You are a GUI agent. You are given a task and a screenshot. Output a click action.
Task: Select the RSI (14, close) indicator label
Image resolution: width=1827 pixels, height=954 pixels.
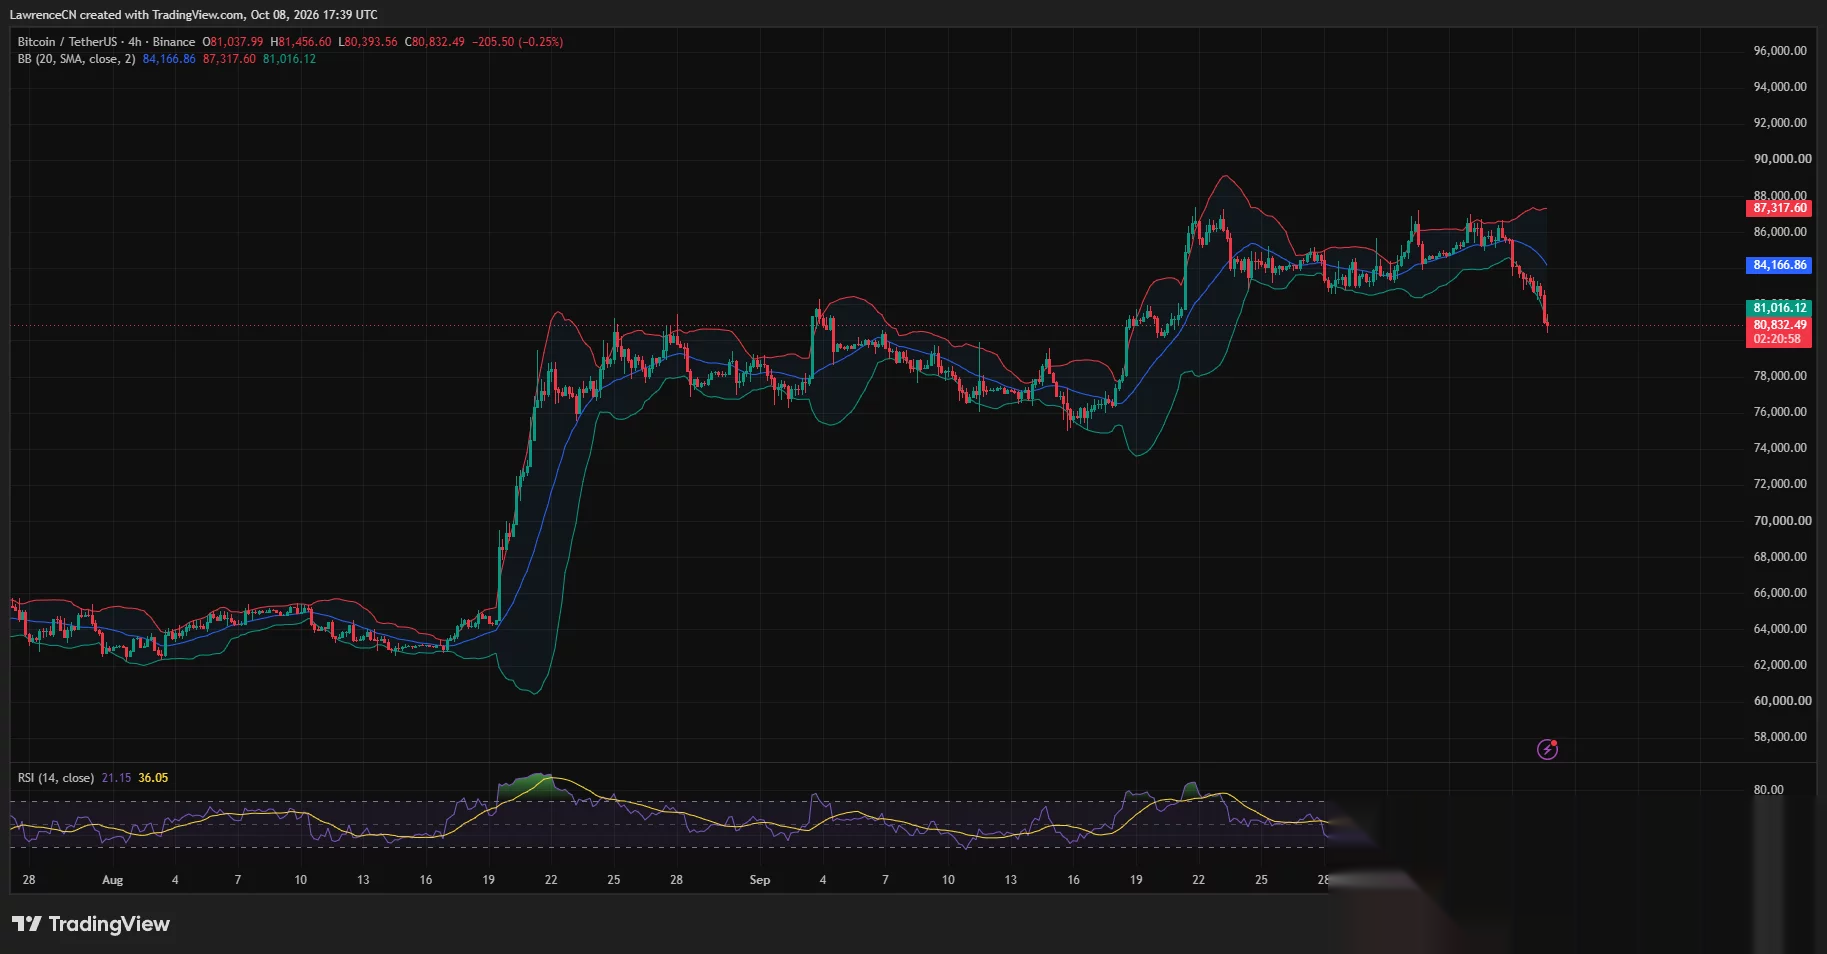click(56, 778)
